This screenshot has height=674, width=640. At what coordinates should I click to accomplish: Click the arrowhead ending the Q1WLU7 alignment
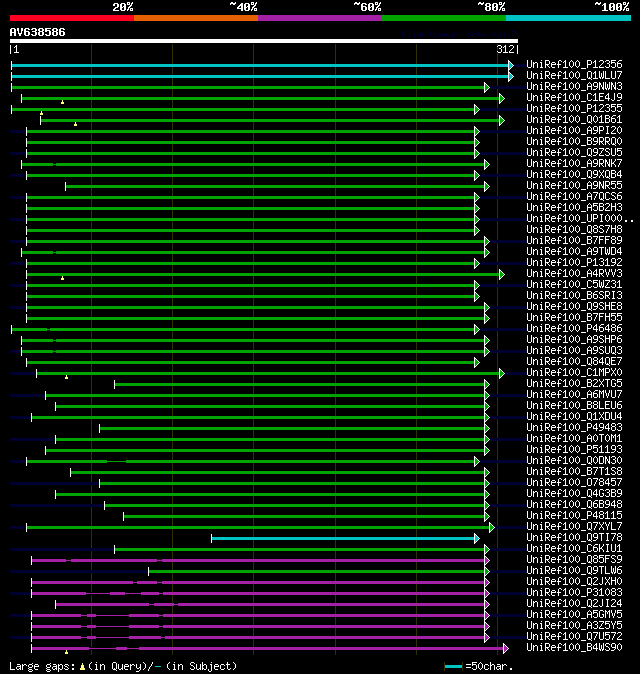[x=511, y=77]
